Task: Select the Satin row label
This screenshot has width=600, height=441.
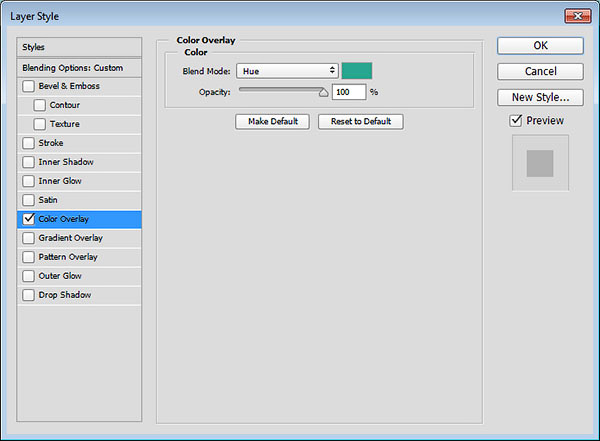Action: point(48,200)
